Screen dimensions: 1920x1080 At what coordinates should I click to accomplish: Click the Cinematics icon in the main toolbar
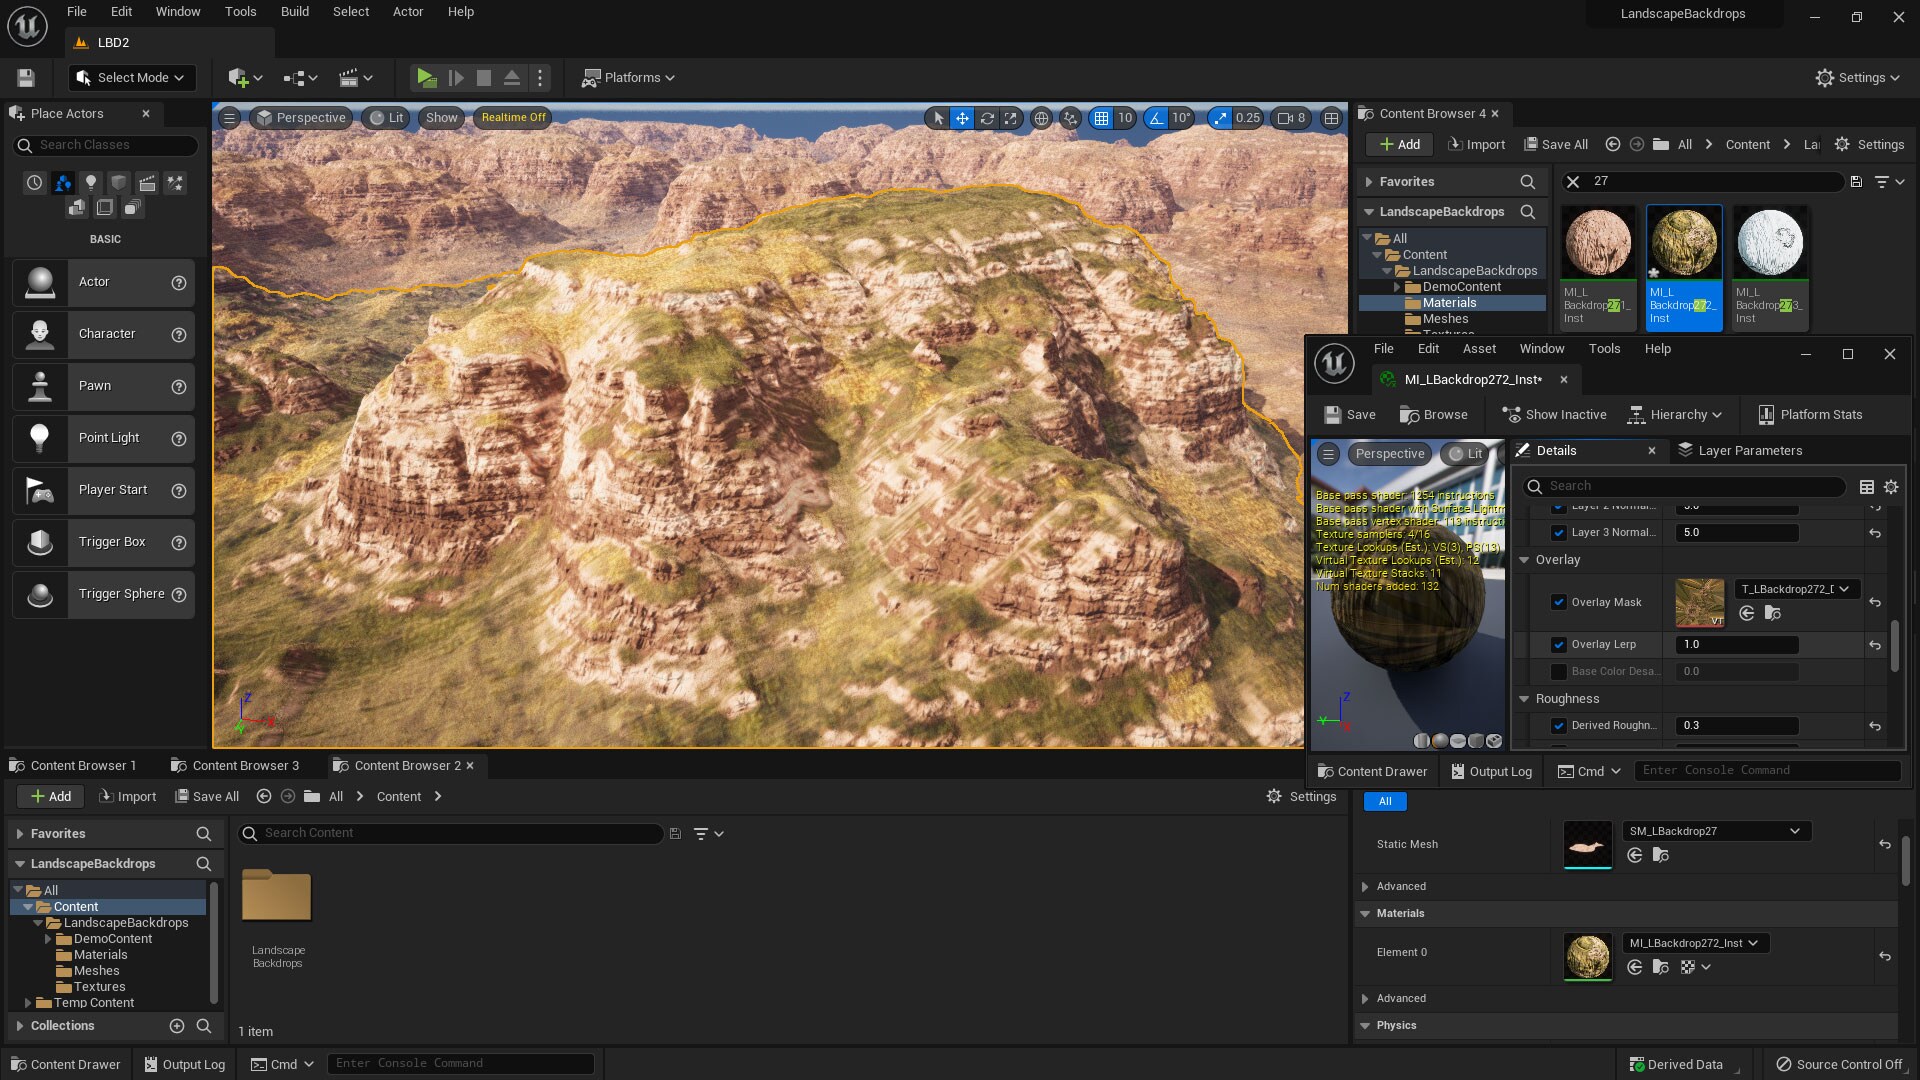[350, 77]
